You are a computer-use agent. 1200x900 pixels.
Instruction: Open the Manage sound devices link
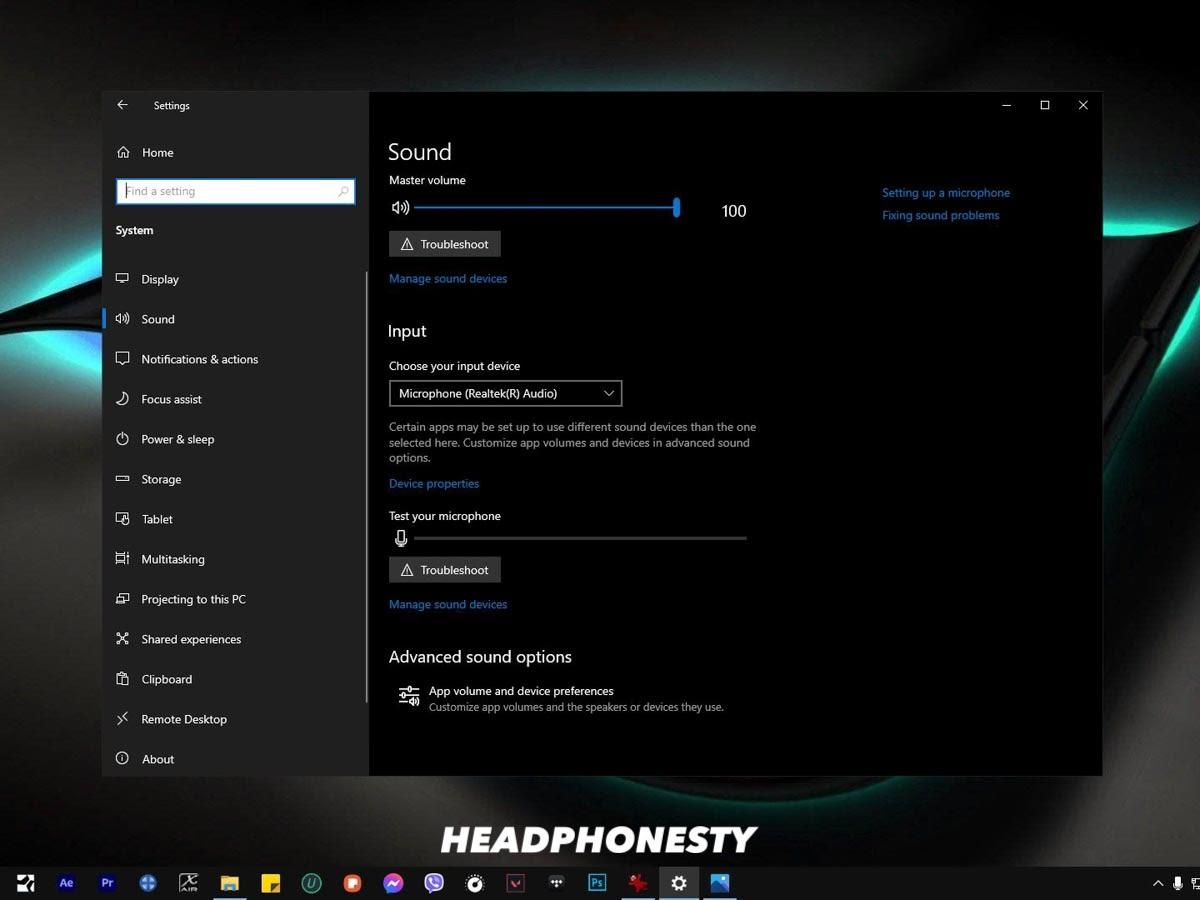click(448, 278)
